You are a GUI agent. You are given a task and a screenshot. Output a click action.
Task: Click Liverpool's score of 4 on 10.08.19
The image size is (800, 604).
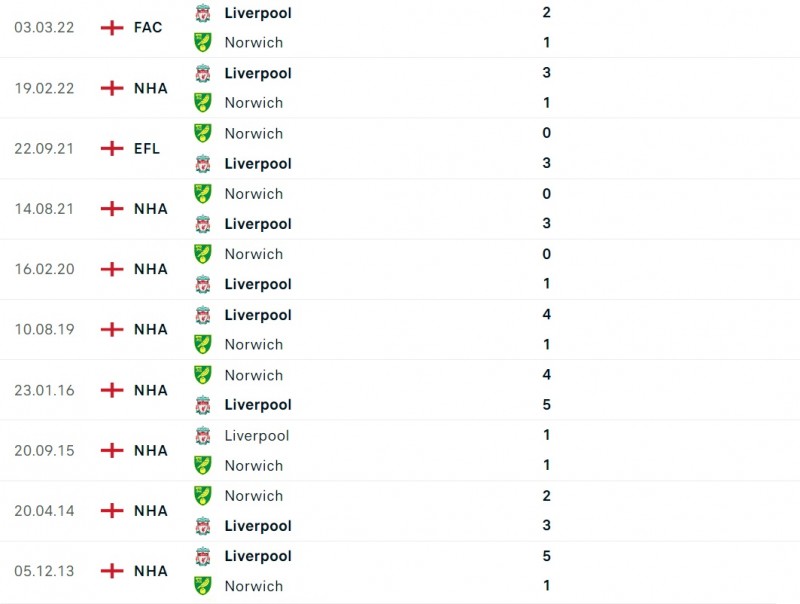[x=546, y=314]
